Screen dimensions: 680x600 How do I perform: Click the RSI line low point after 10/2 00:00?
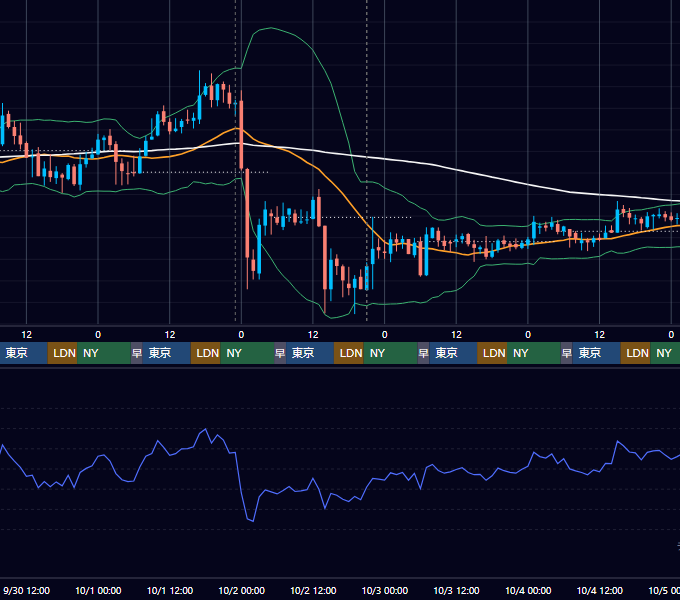click(x=252, y=521)
